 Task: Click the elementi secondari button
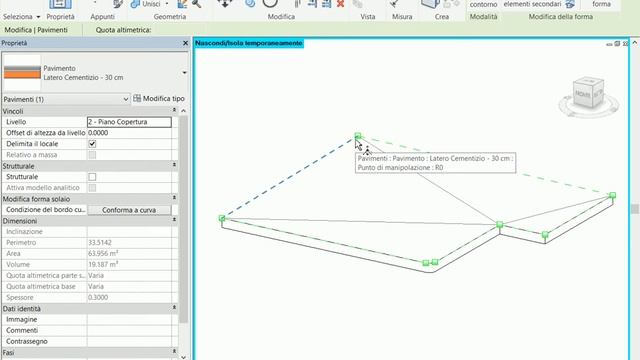(x=533, y=4)
